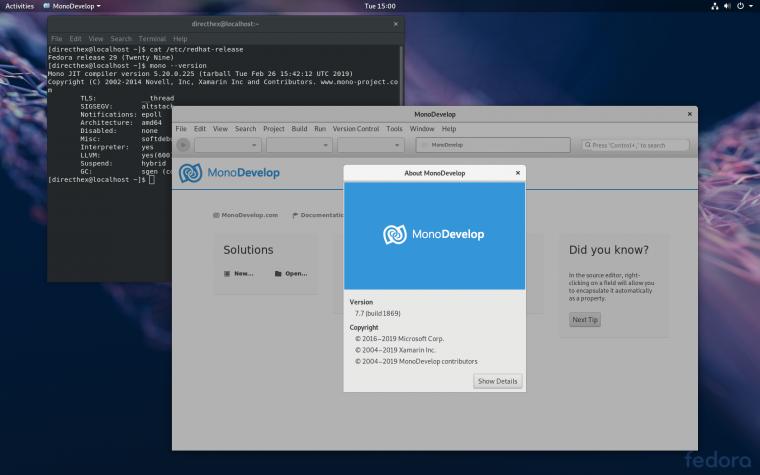760x475 pixels.
Task: Open the Window menu
Action: coord(422,128)
